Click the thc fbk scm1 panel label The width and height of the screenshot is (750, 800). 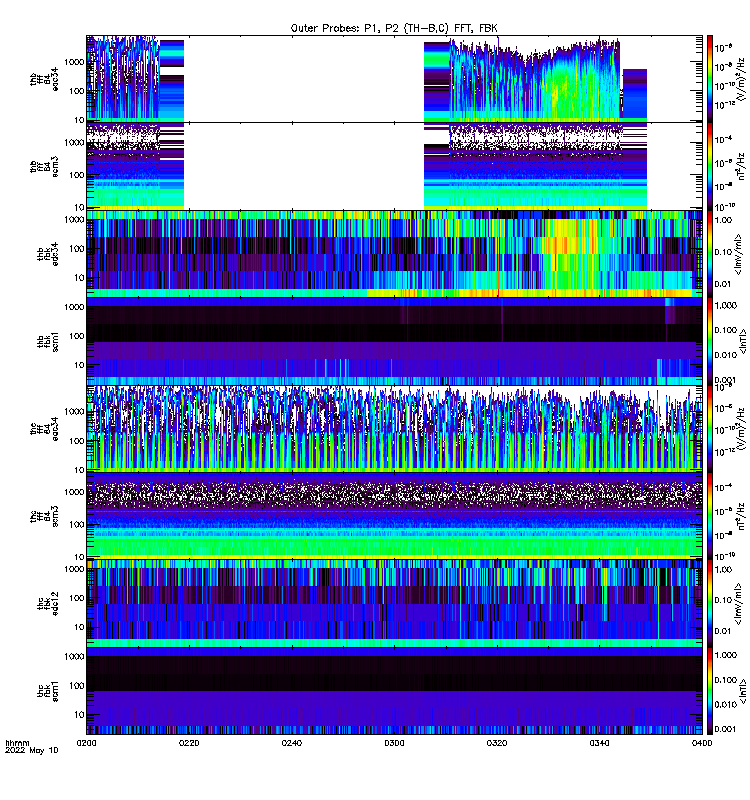(47, 691)
